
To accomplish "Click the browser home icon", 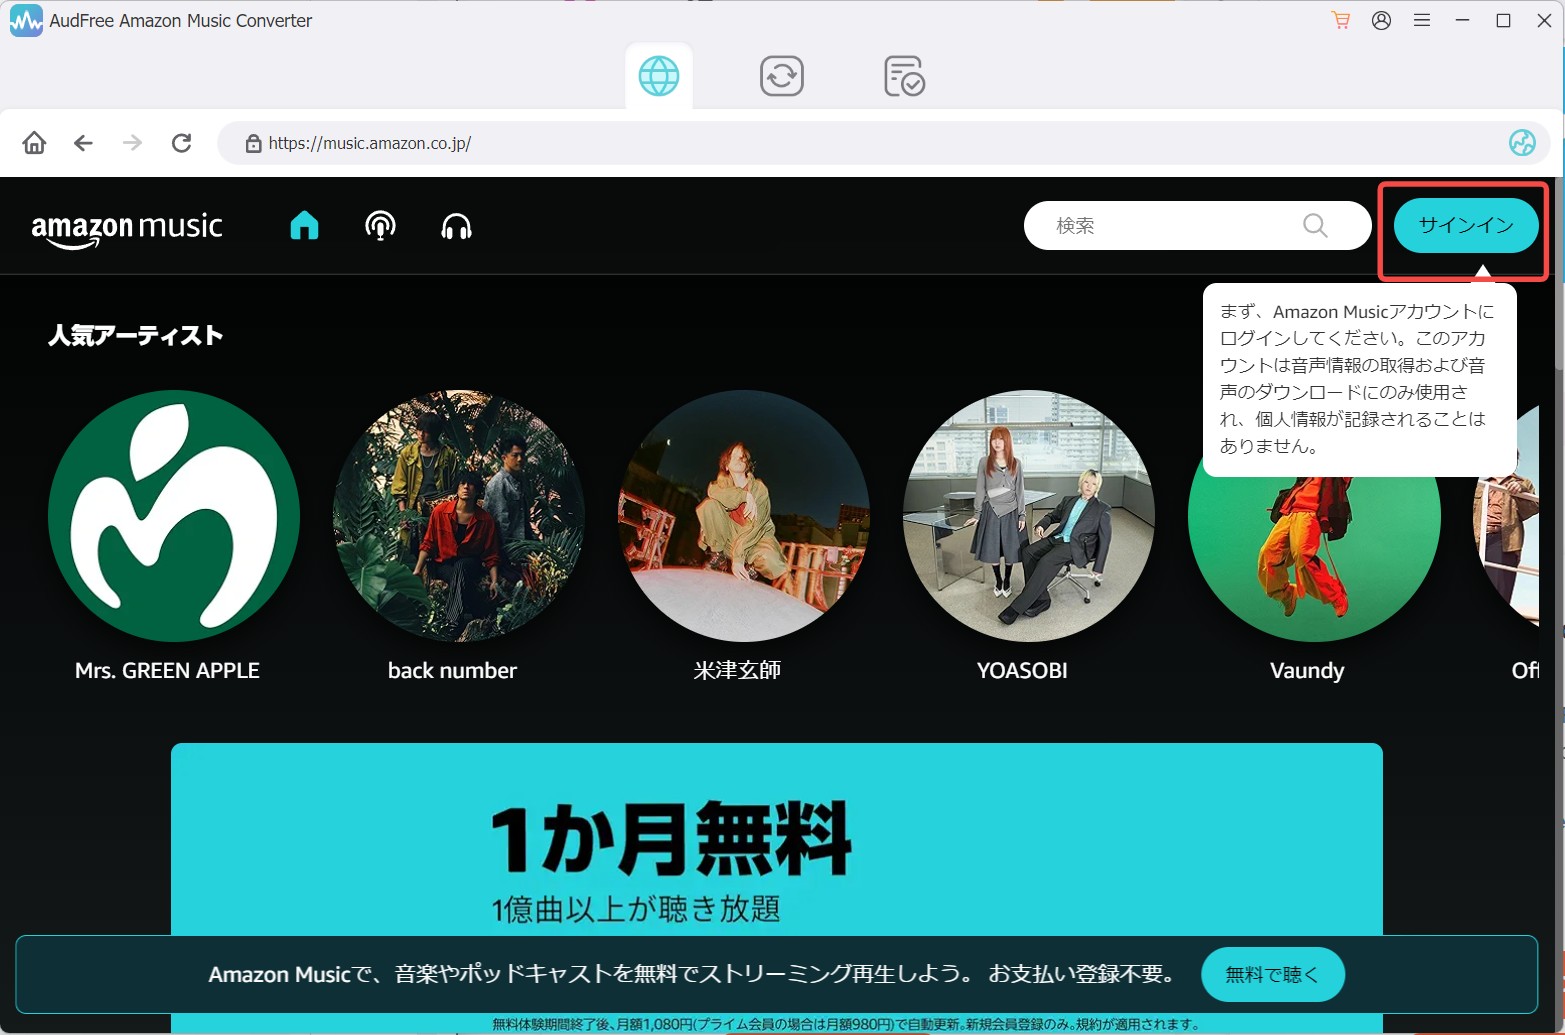I will coord(34,143).
